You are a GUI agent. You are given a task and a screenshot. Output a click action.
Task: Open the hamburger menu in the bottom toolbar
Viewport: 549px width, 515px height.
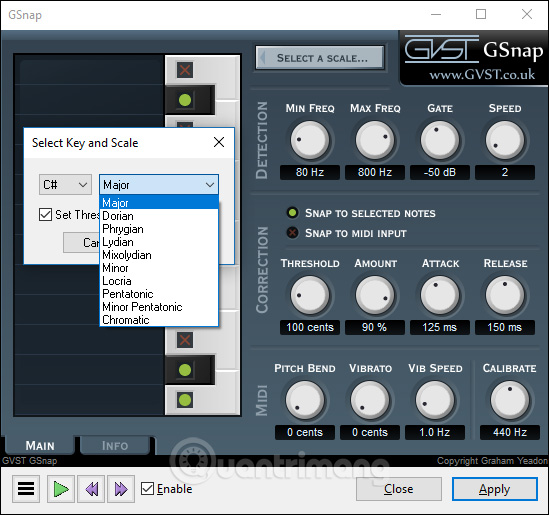pos(26,489)
